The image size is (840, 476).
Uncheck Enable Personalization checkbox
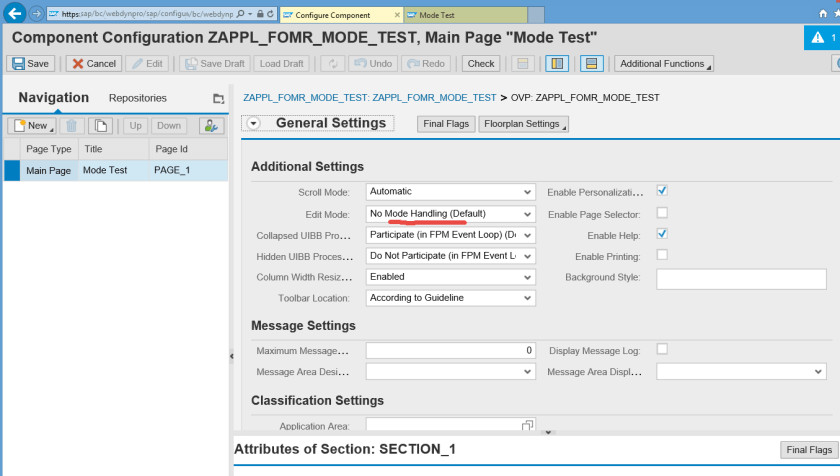pyautogui.click(x=662, y=190)
